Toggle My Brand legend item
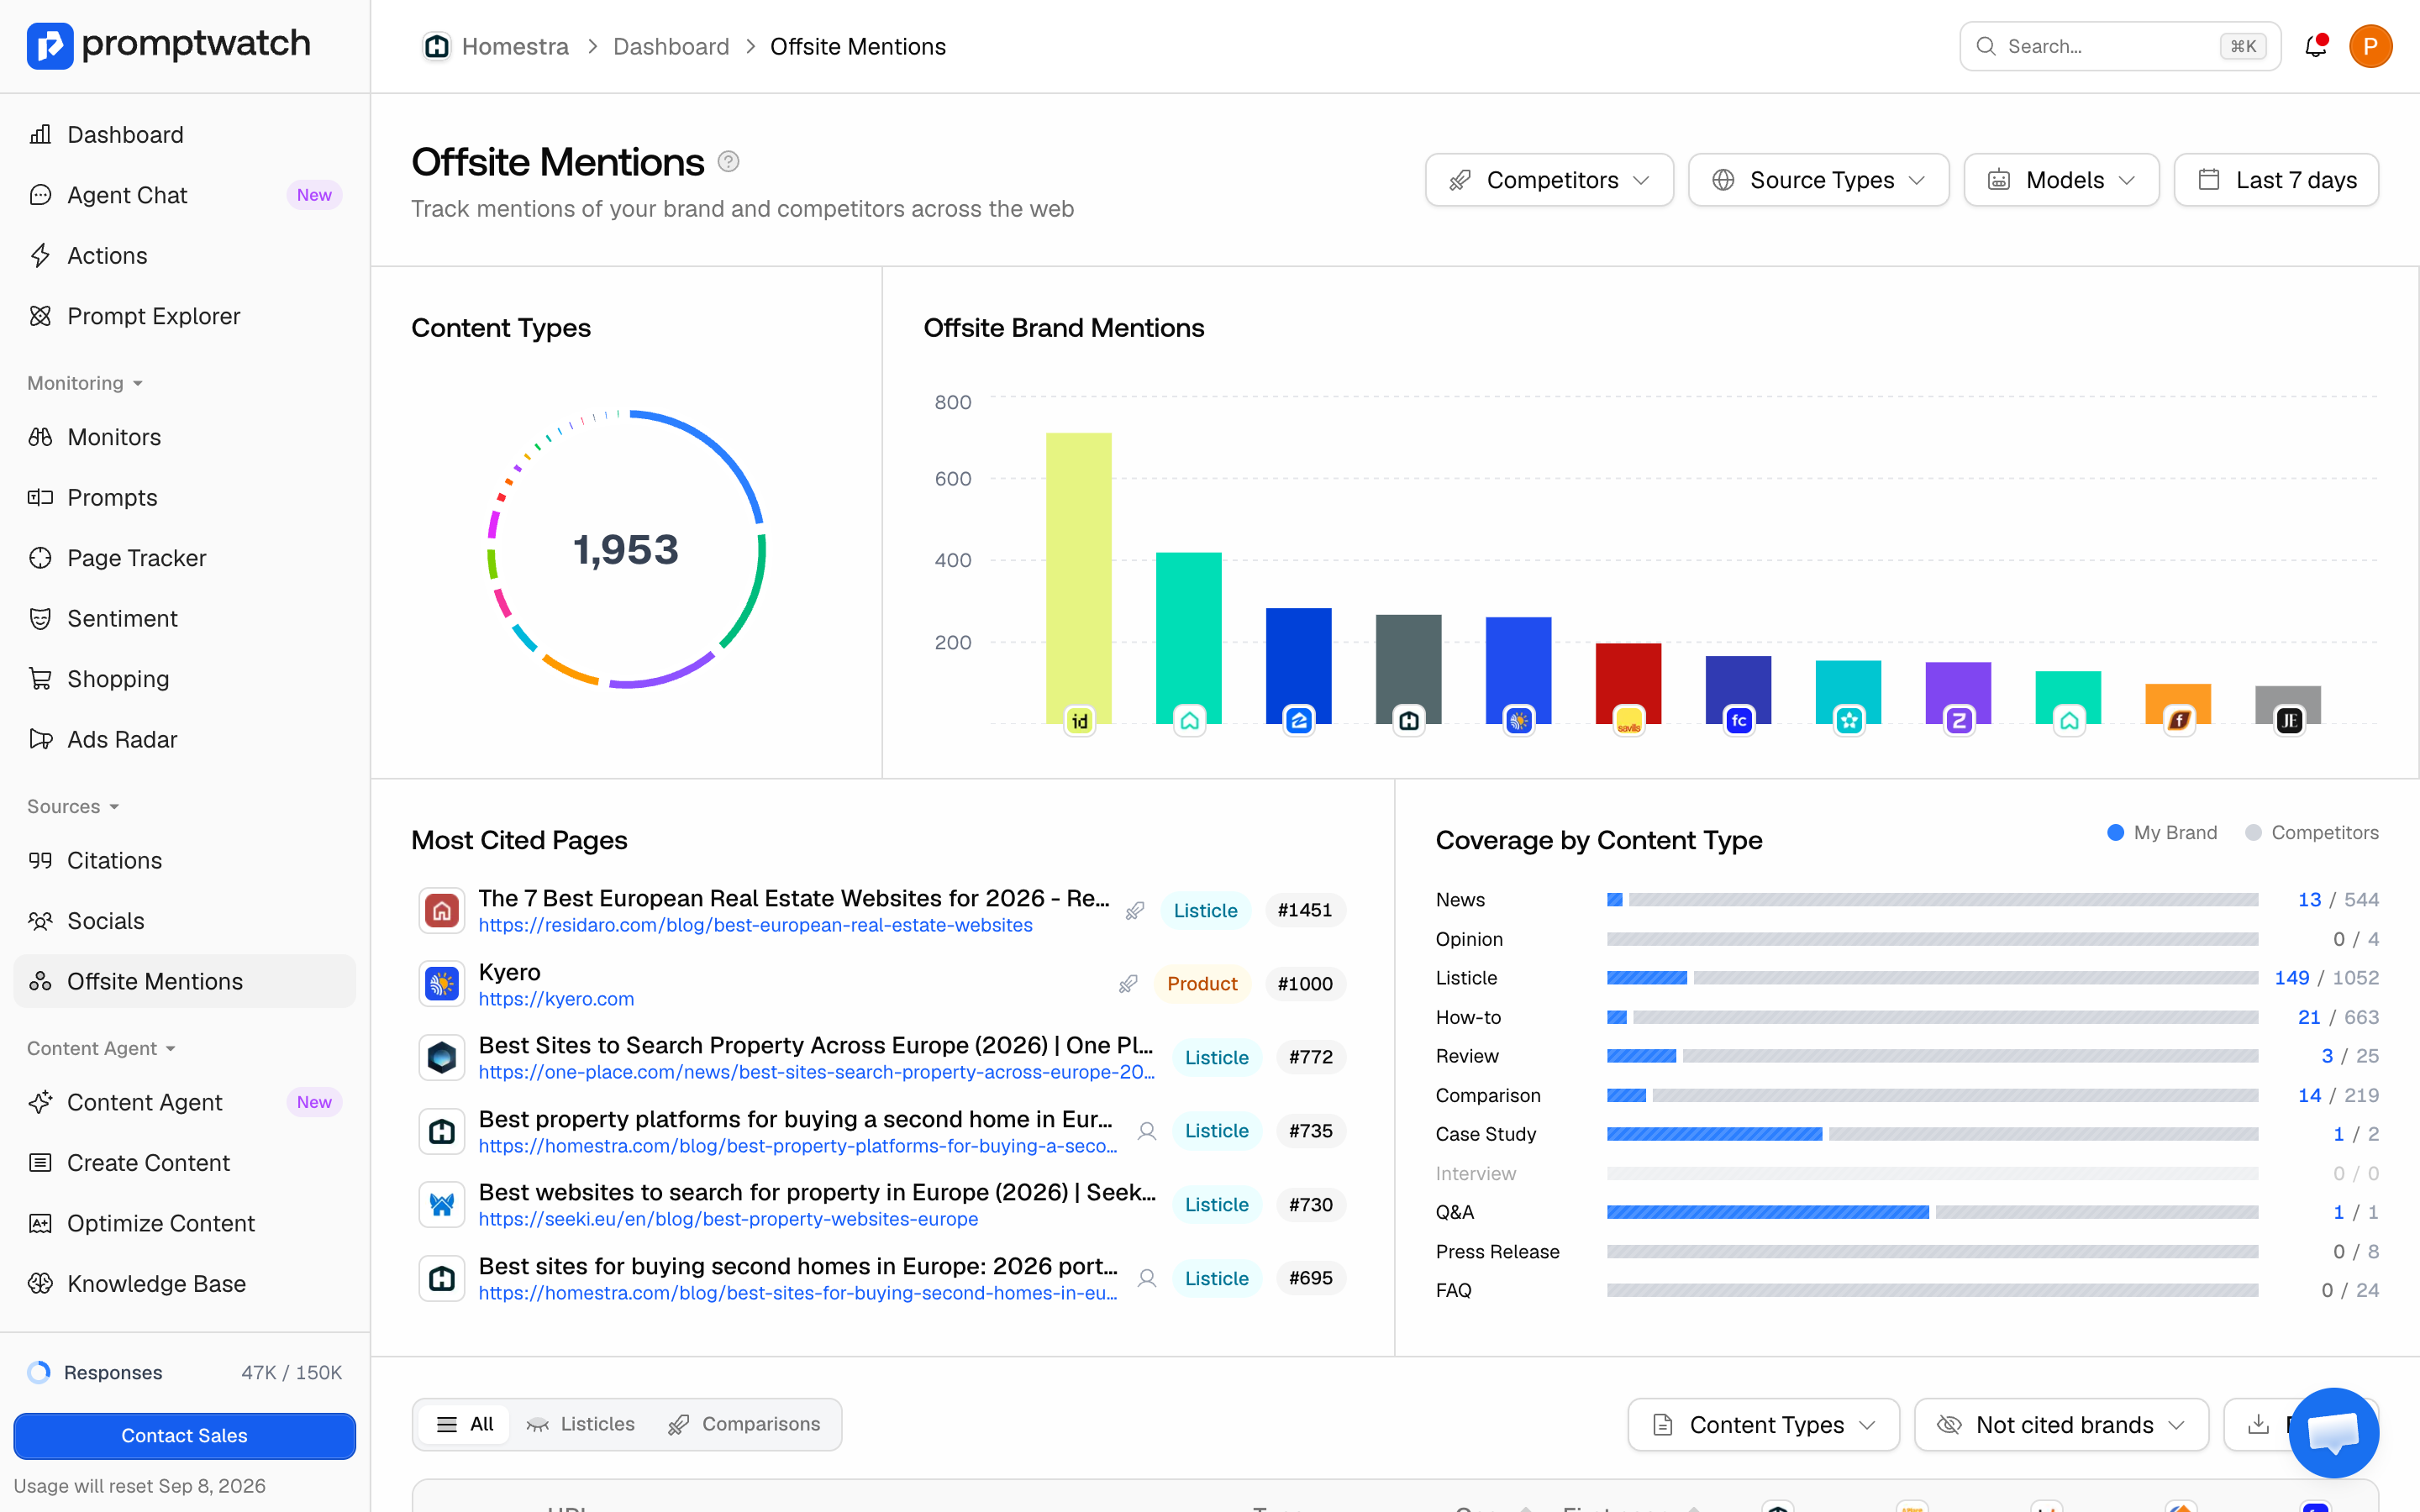Viewport: 2420px width, 1512px height. pyautogui.click(x=2162, y=833)
